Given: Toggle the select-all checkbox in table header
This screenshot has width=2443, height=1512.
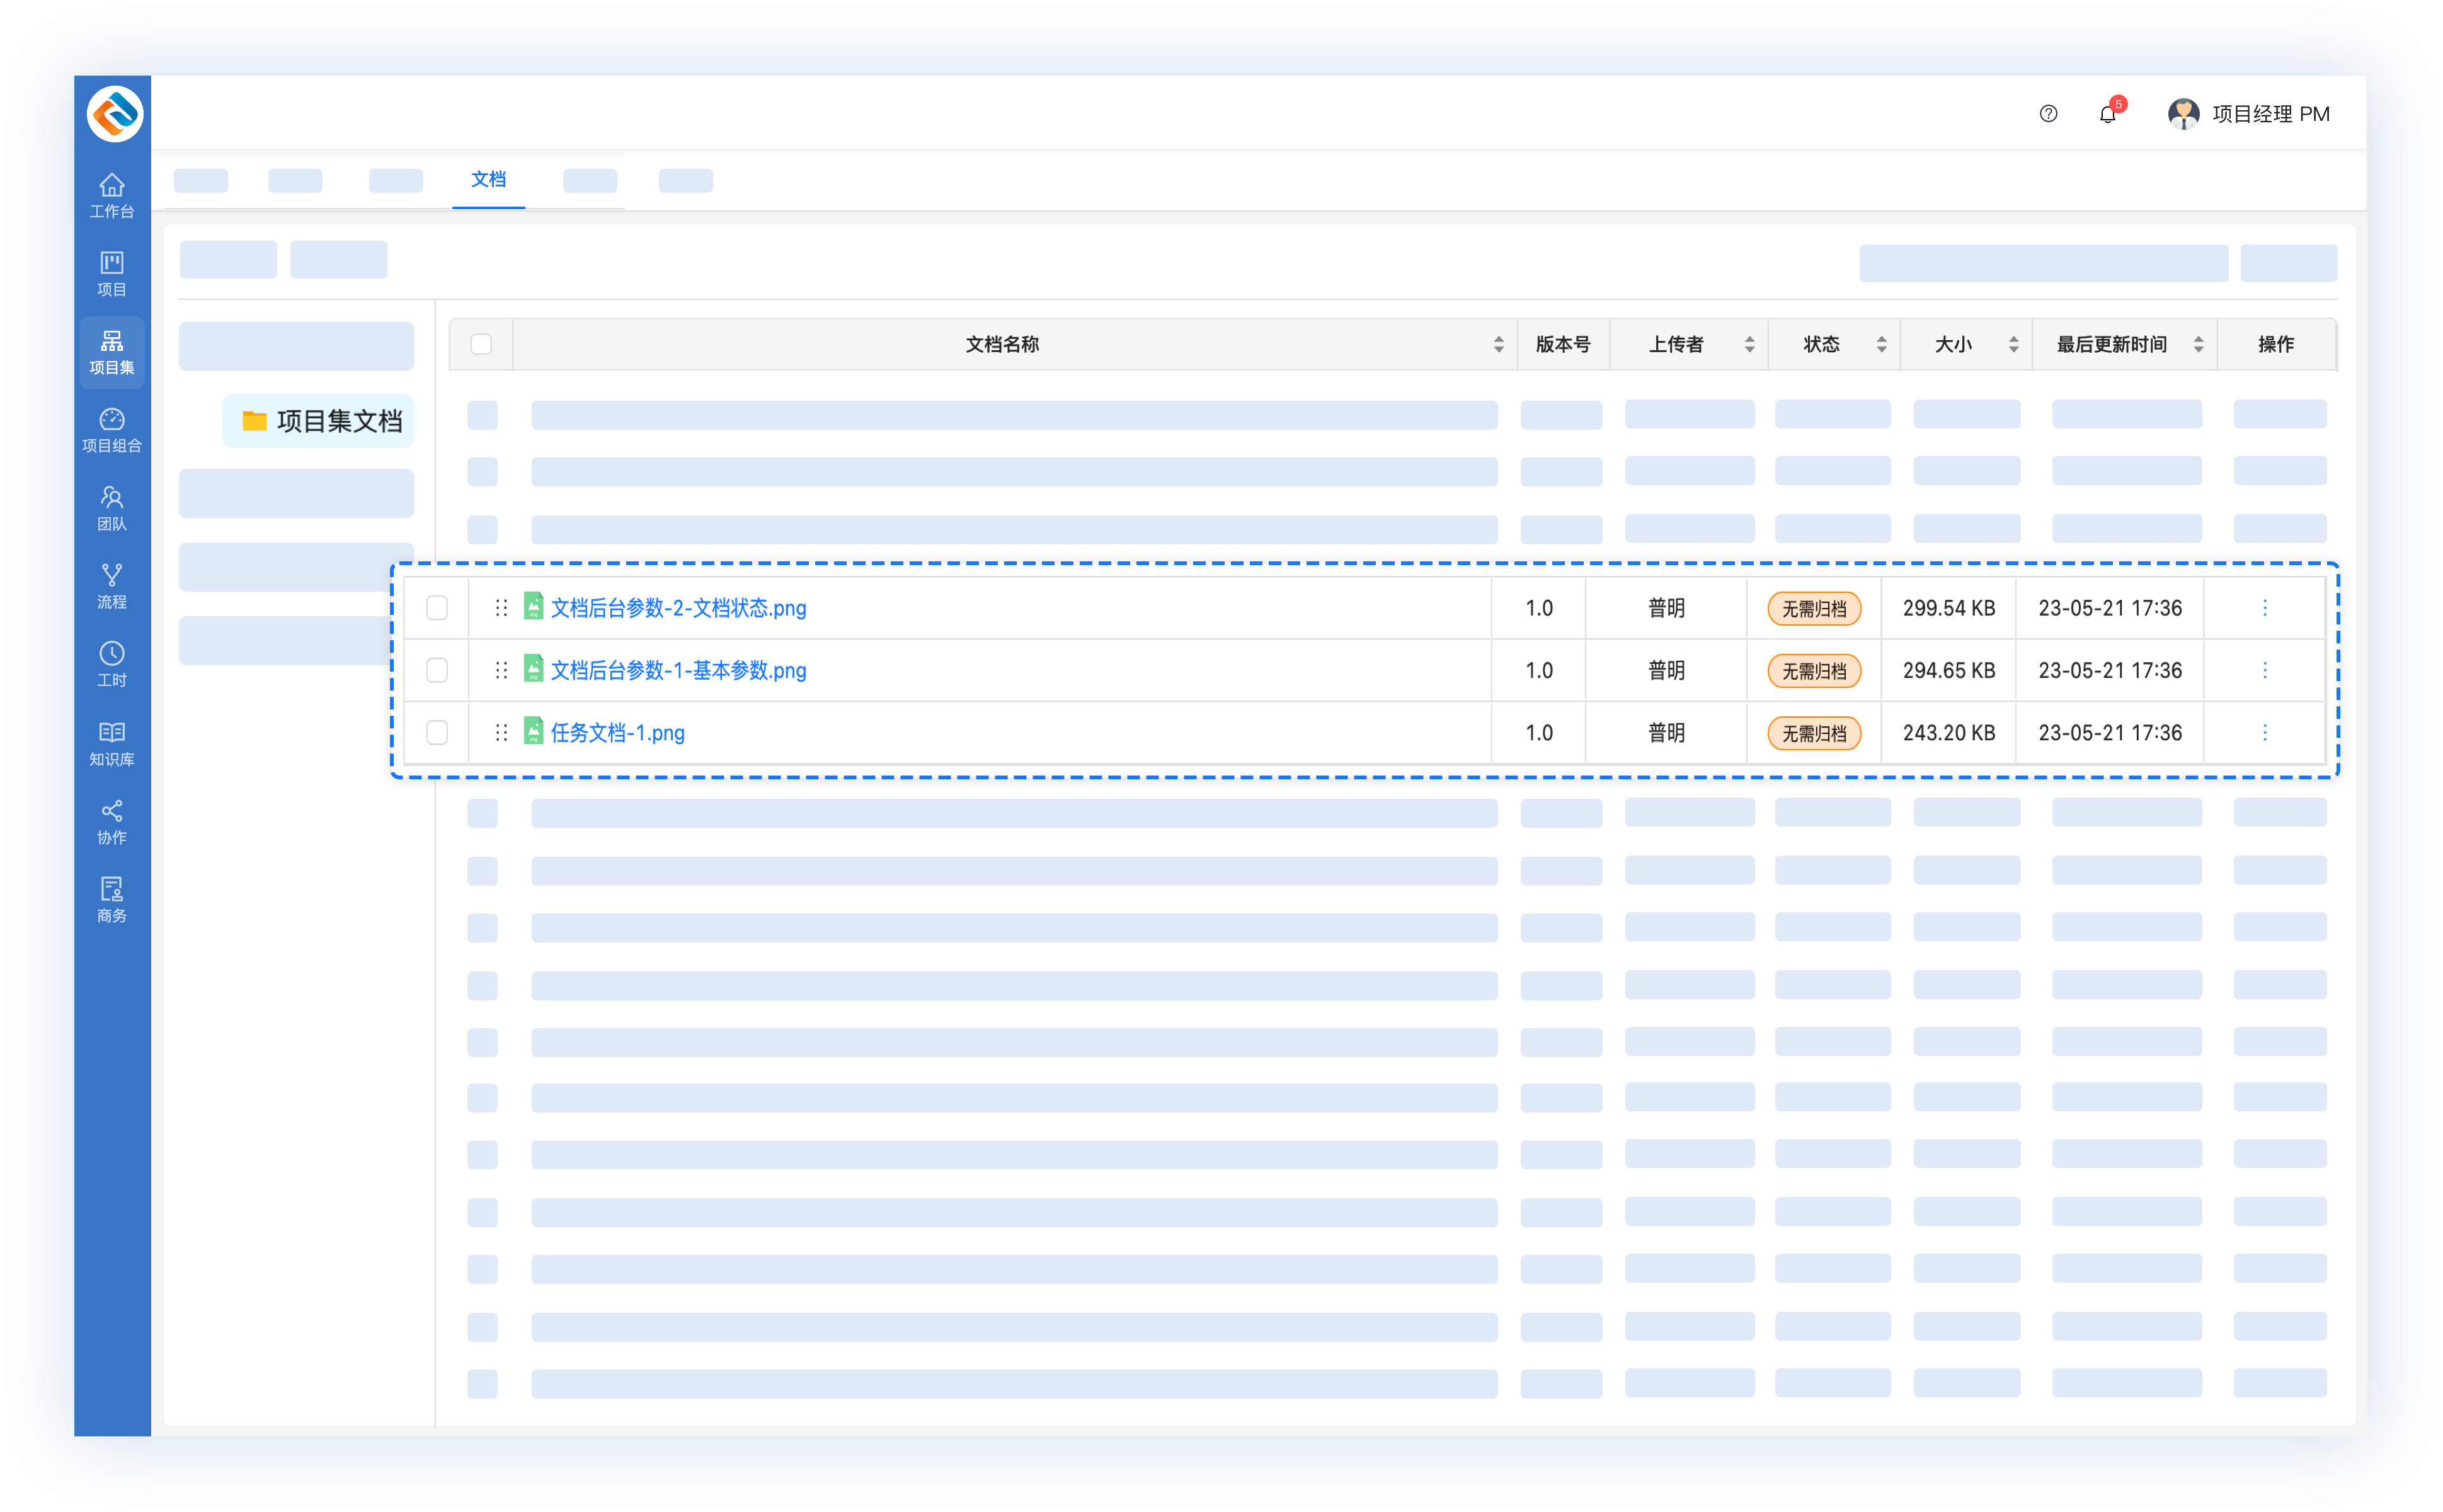Looking at the screenshot, I should point(481,344).
